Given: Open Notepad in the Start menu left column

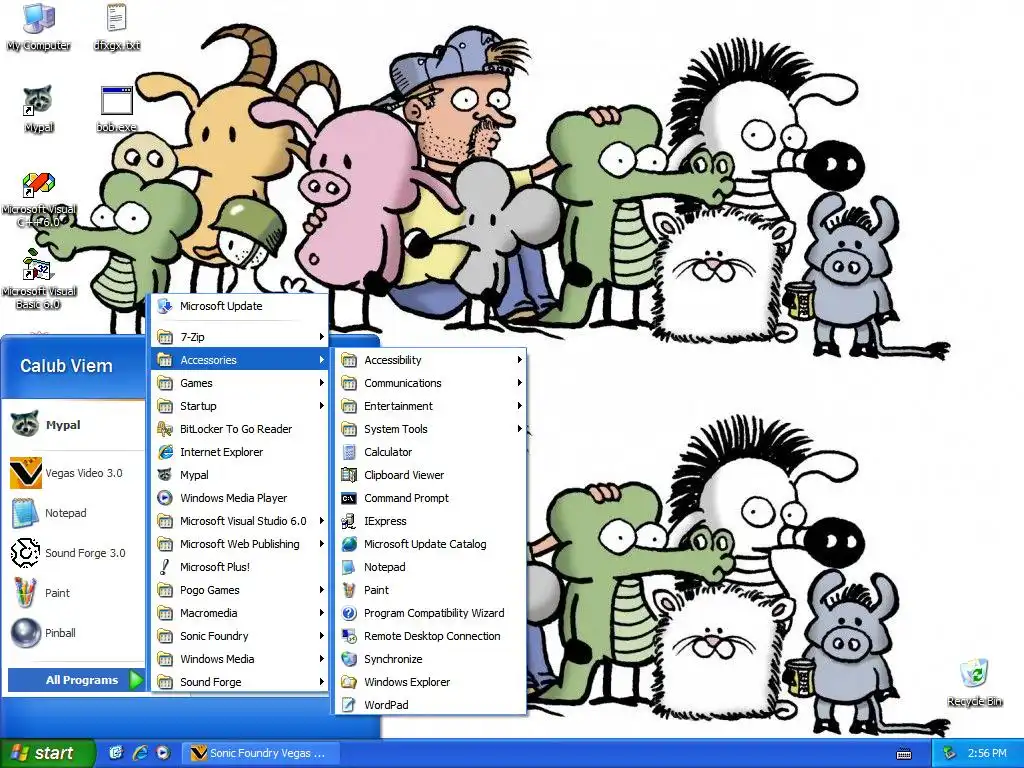Looking at the screenshot, I should [73, 513].
